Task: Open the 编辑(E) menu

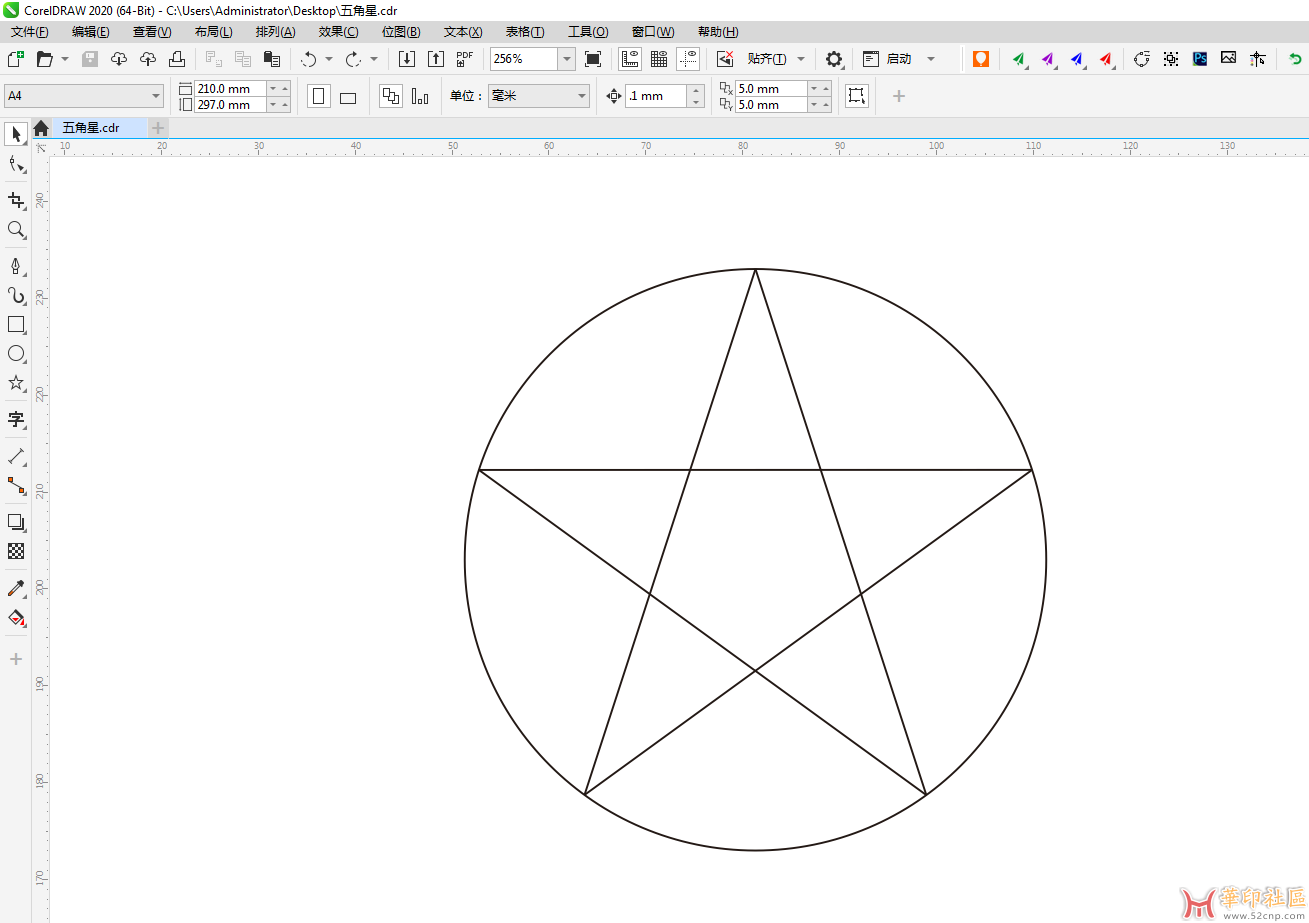Action: 91,32
